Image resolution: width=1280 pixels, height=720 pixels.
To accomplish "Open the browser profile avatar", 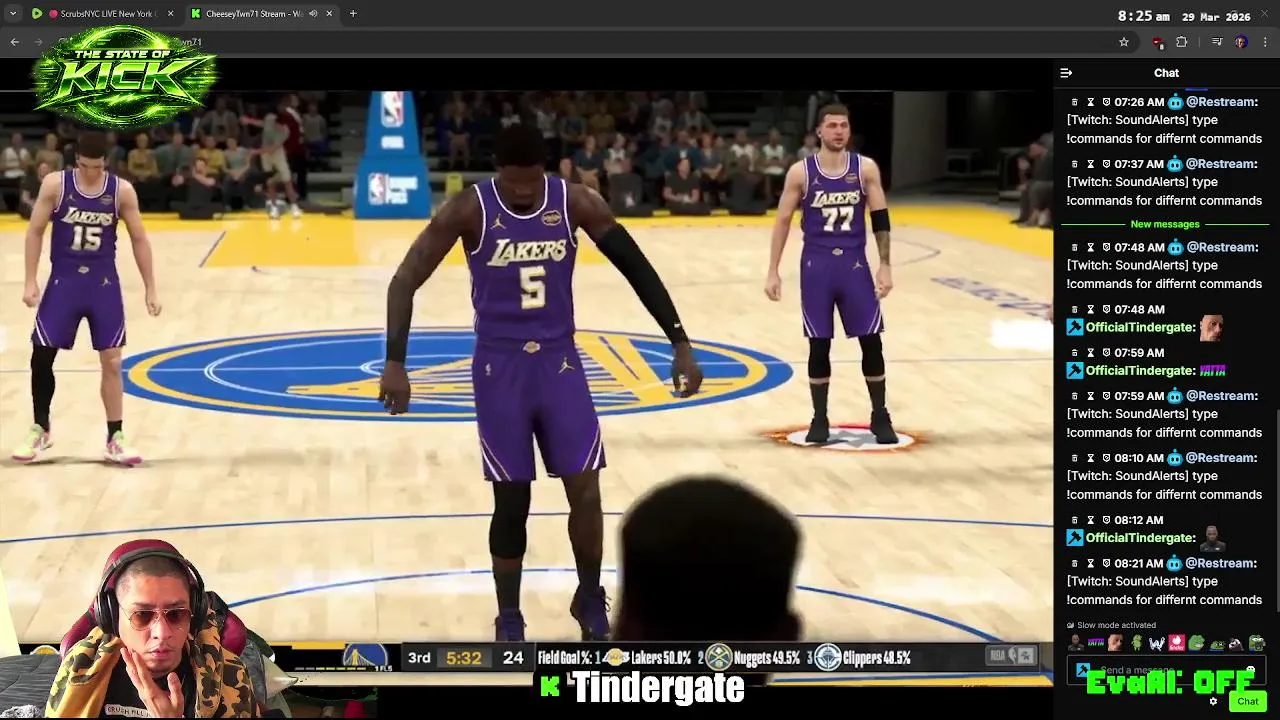I will (1241, 42).
